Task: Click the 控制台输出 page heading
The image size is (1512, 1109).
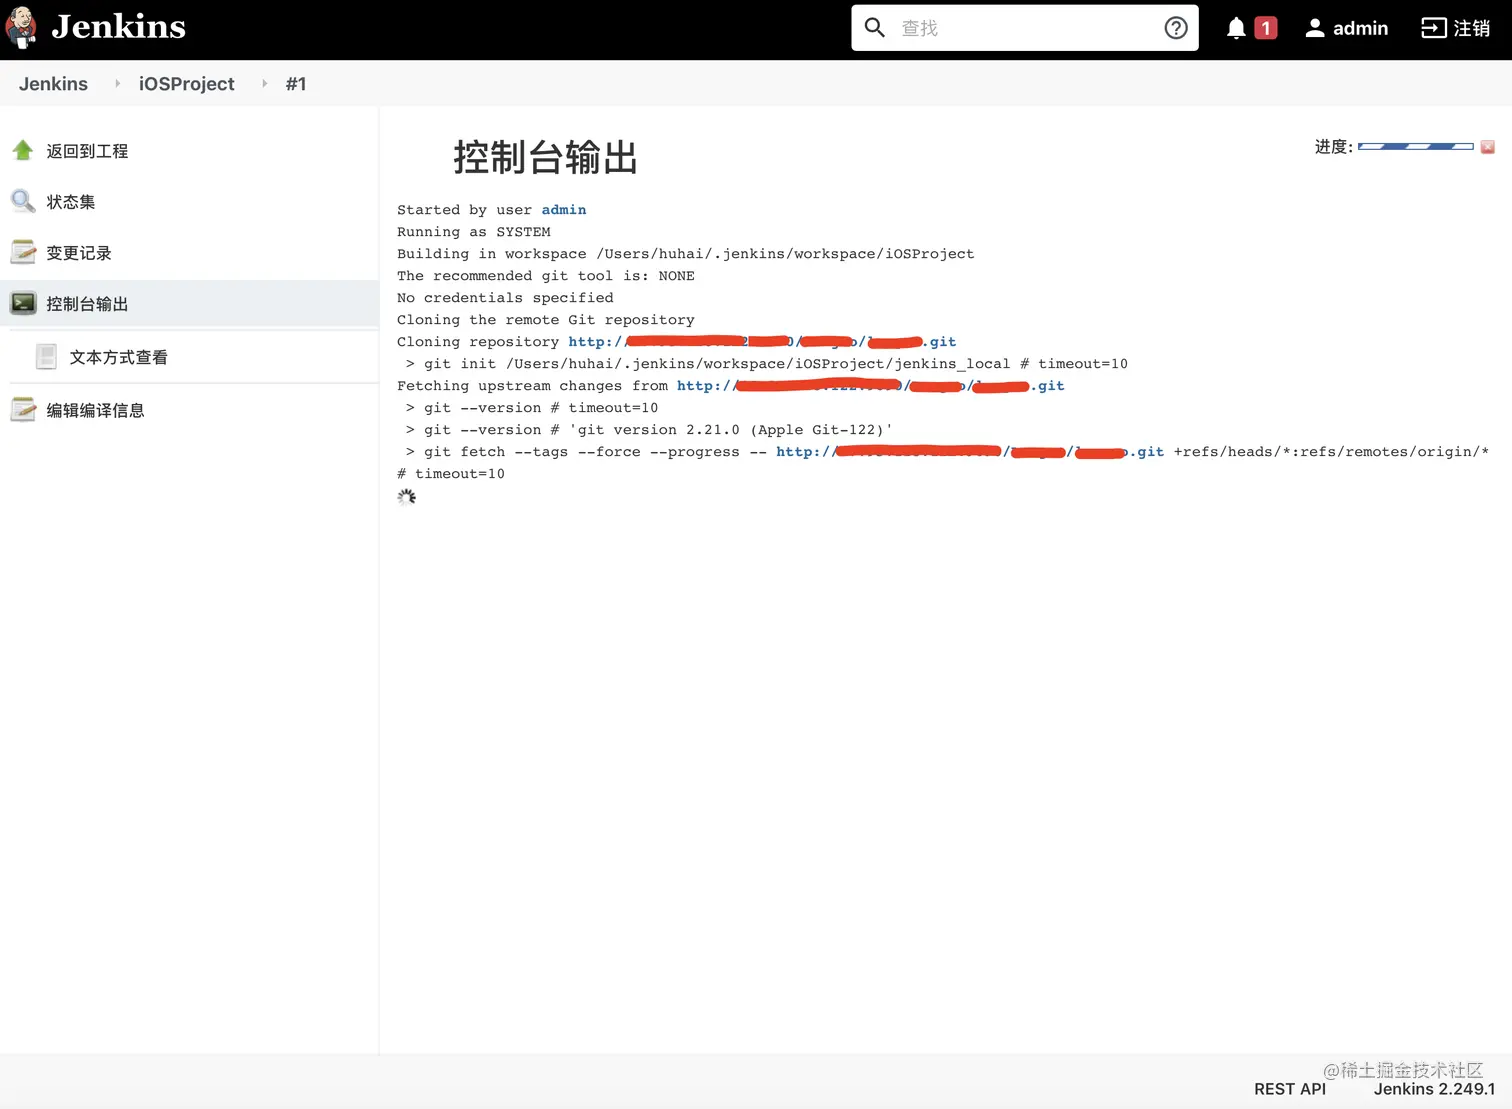Action: click(545, 158)
